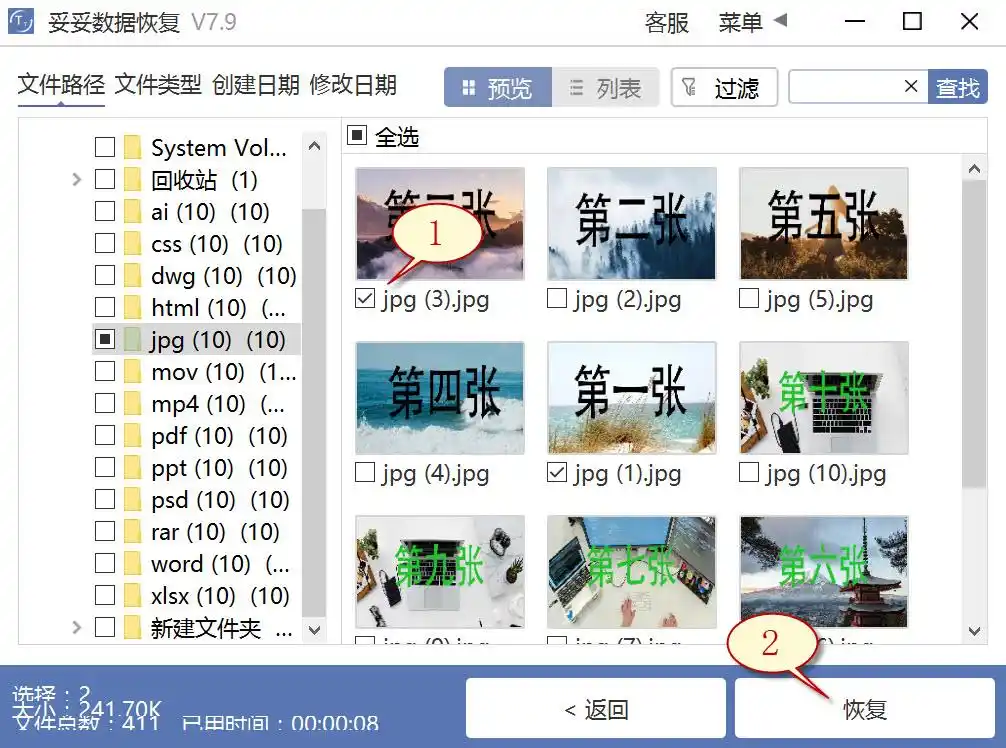Open the jpg (5).jpg thumbnail
Image resolution: width=1006 pixels, height=748 pixels.
822,222
